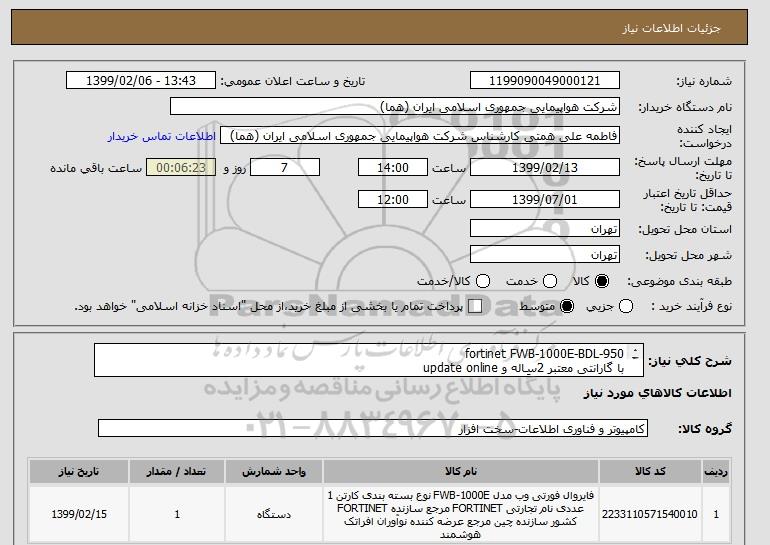The height and width of the screenshot is (545, 770).
Task: Click the FWB-1000E product name cell
Action: pos(461,515)
